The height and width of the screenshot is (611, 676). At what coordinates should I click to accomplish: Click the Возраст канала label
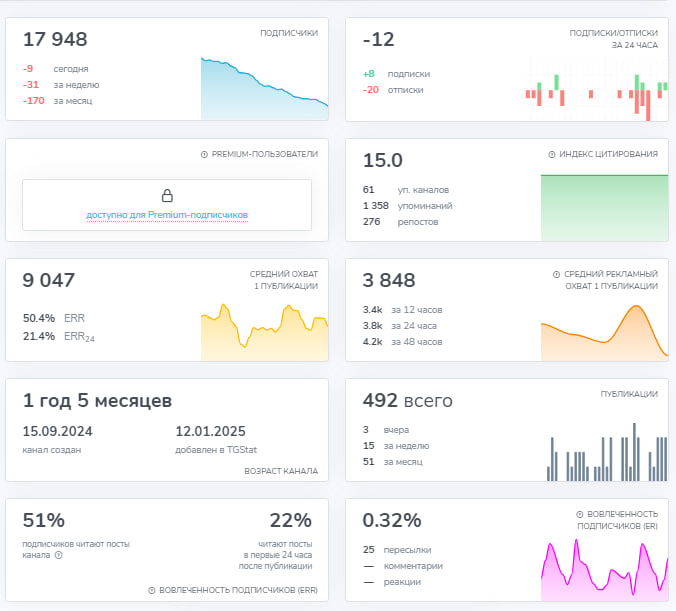click(281, 471)
